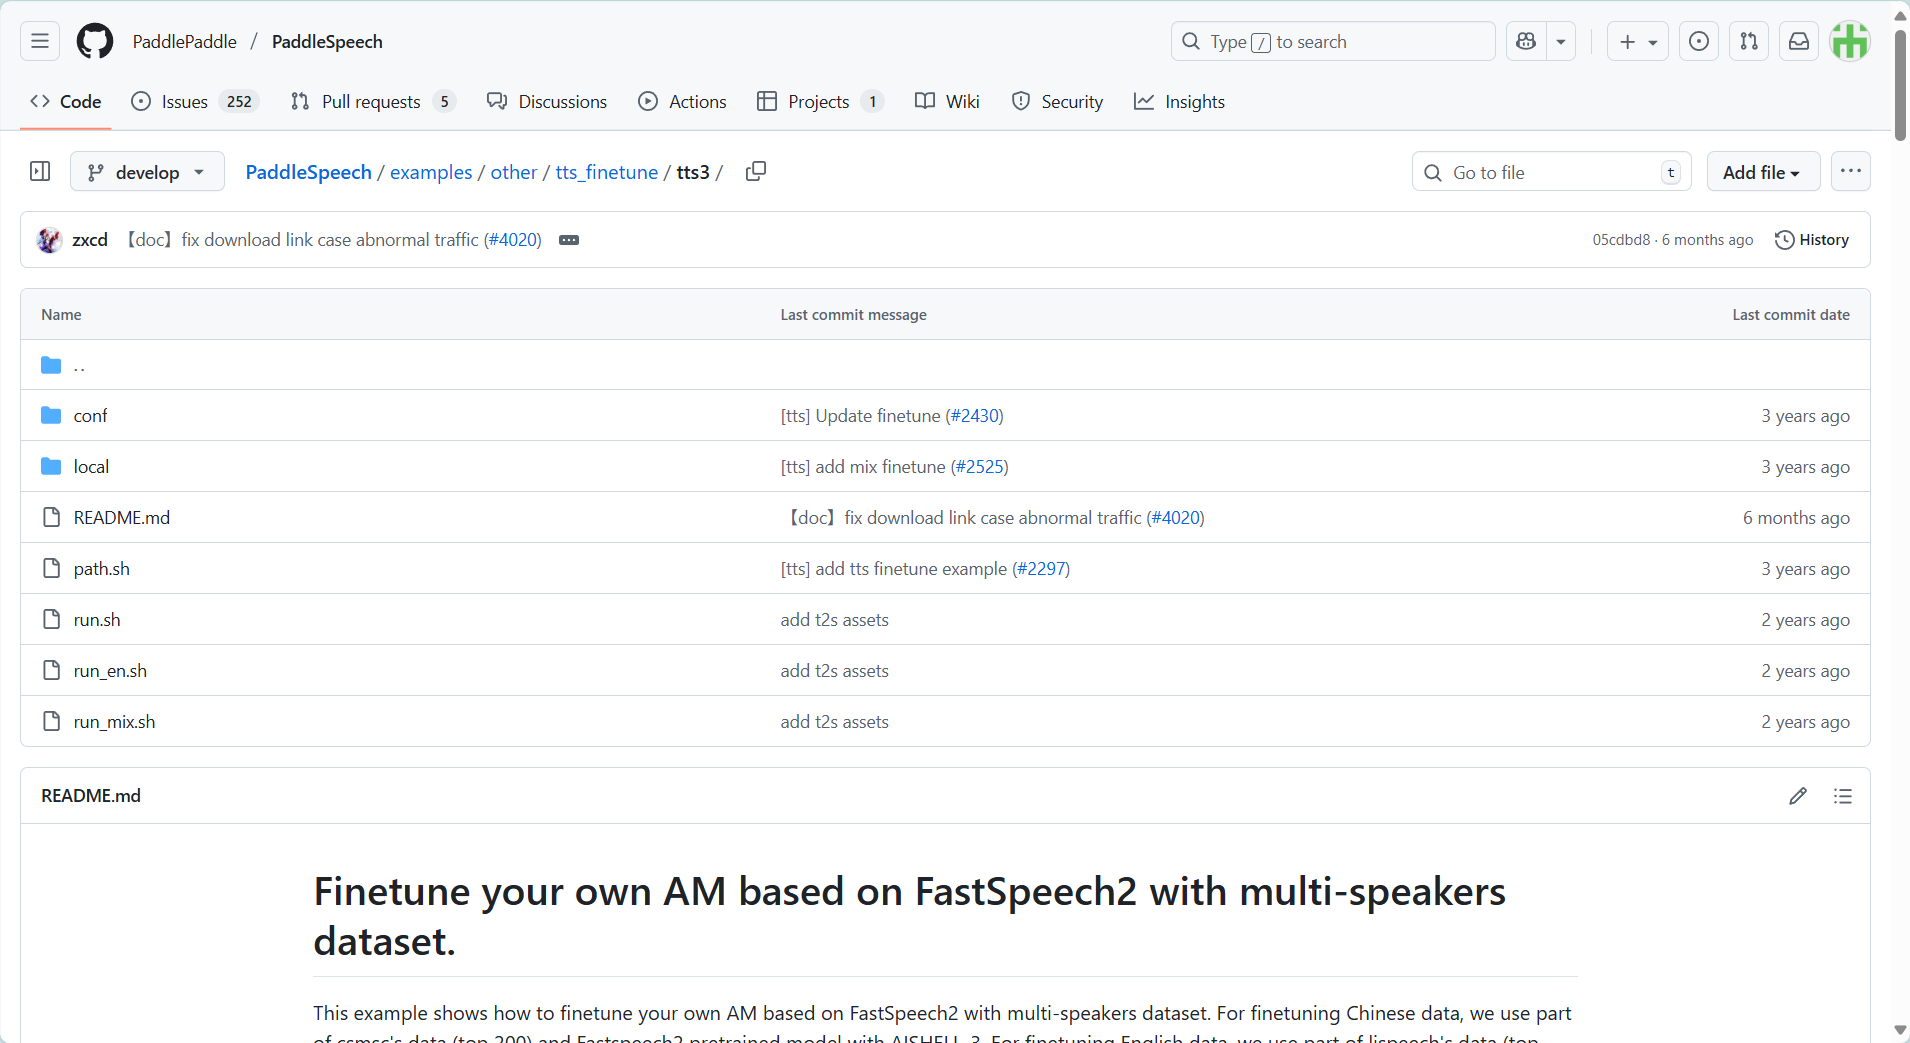The image size is (1910, 1043).
Task: Open the user profile avatar menu
Action: [1850, 41]
